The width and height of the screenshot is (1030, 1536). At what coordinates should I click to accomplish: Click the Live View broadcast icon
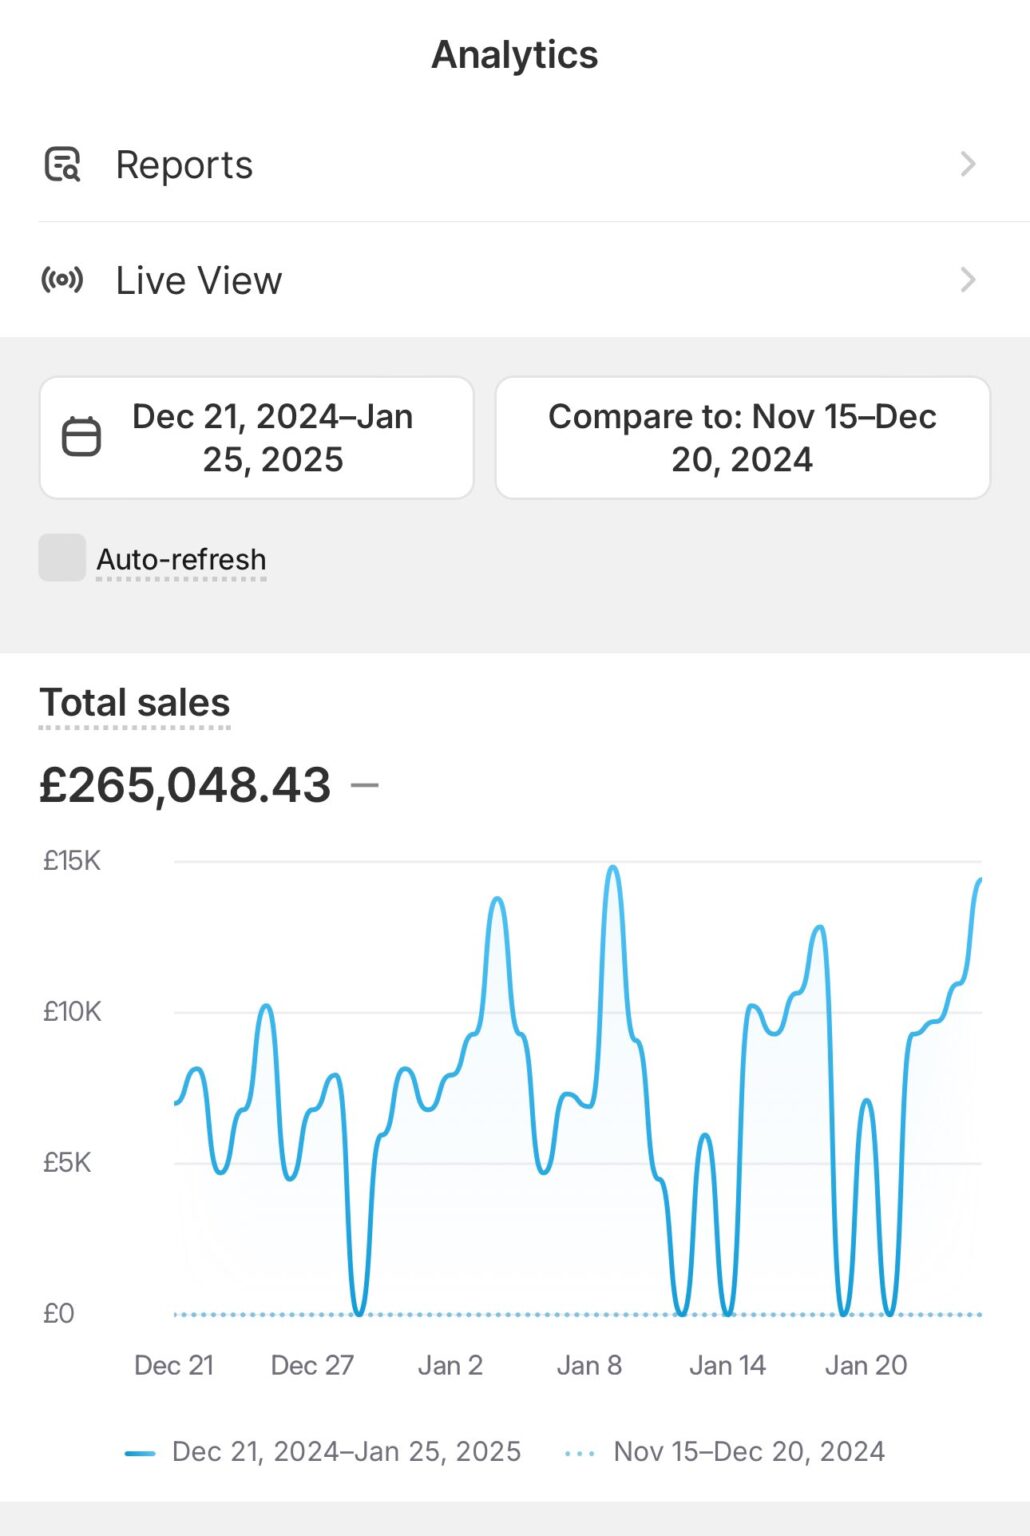(x=62, y=280)
